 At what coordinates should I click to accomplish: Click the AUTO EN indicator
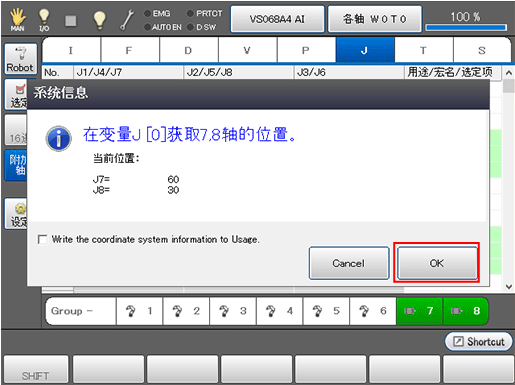pyautogui.click(x=163, y=27)
